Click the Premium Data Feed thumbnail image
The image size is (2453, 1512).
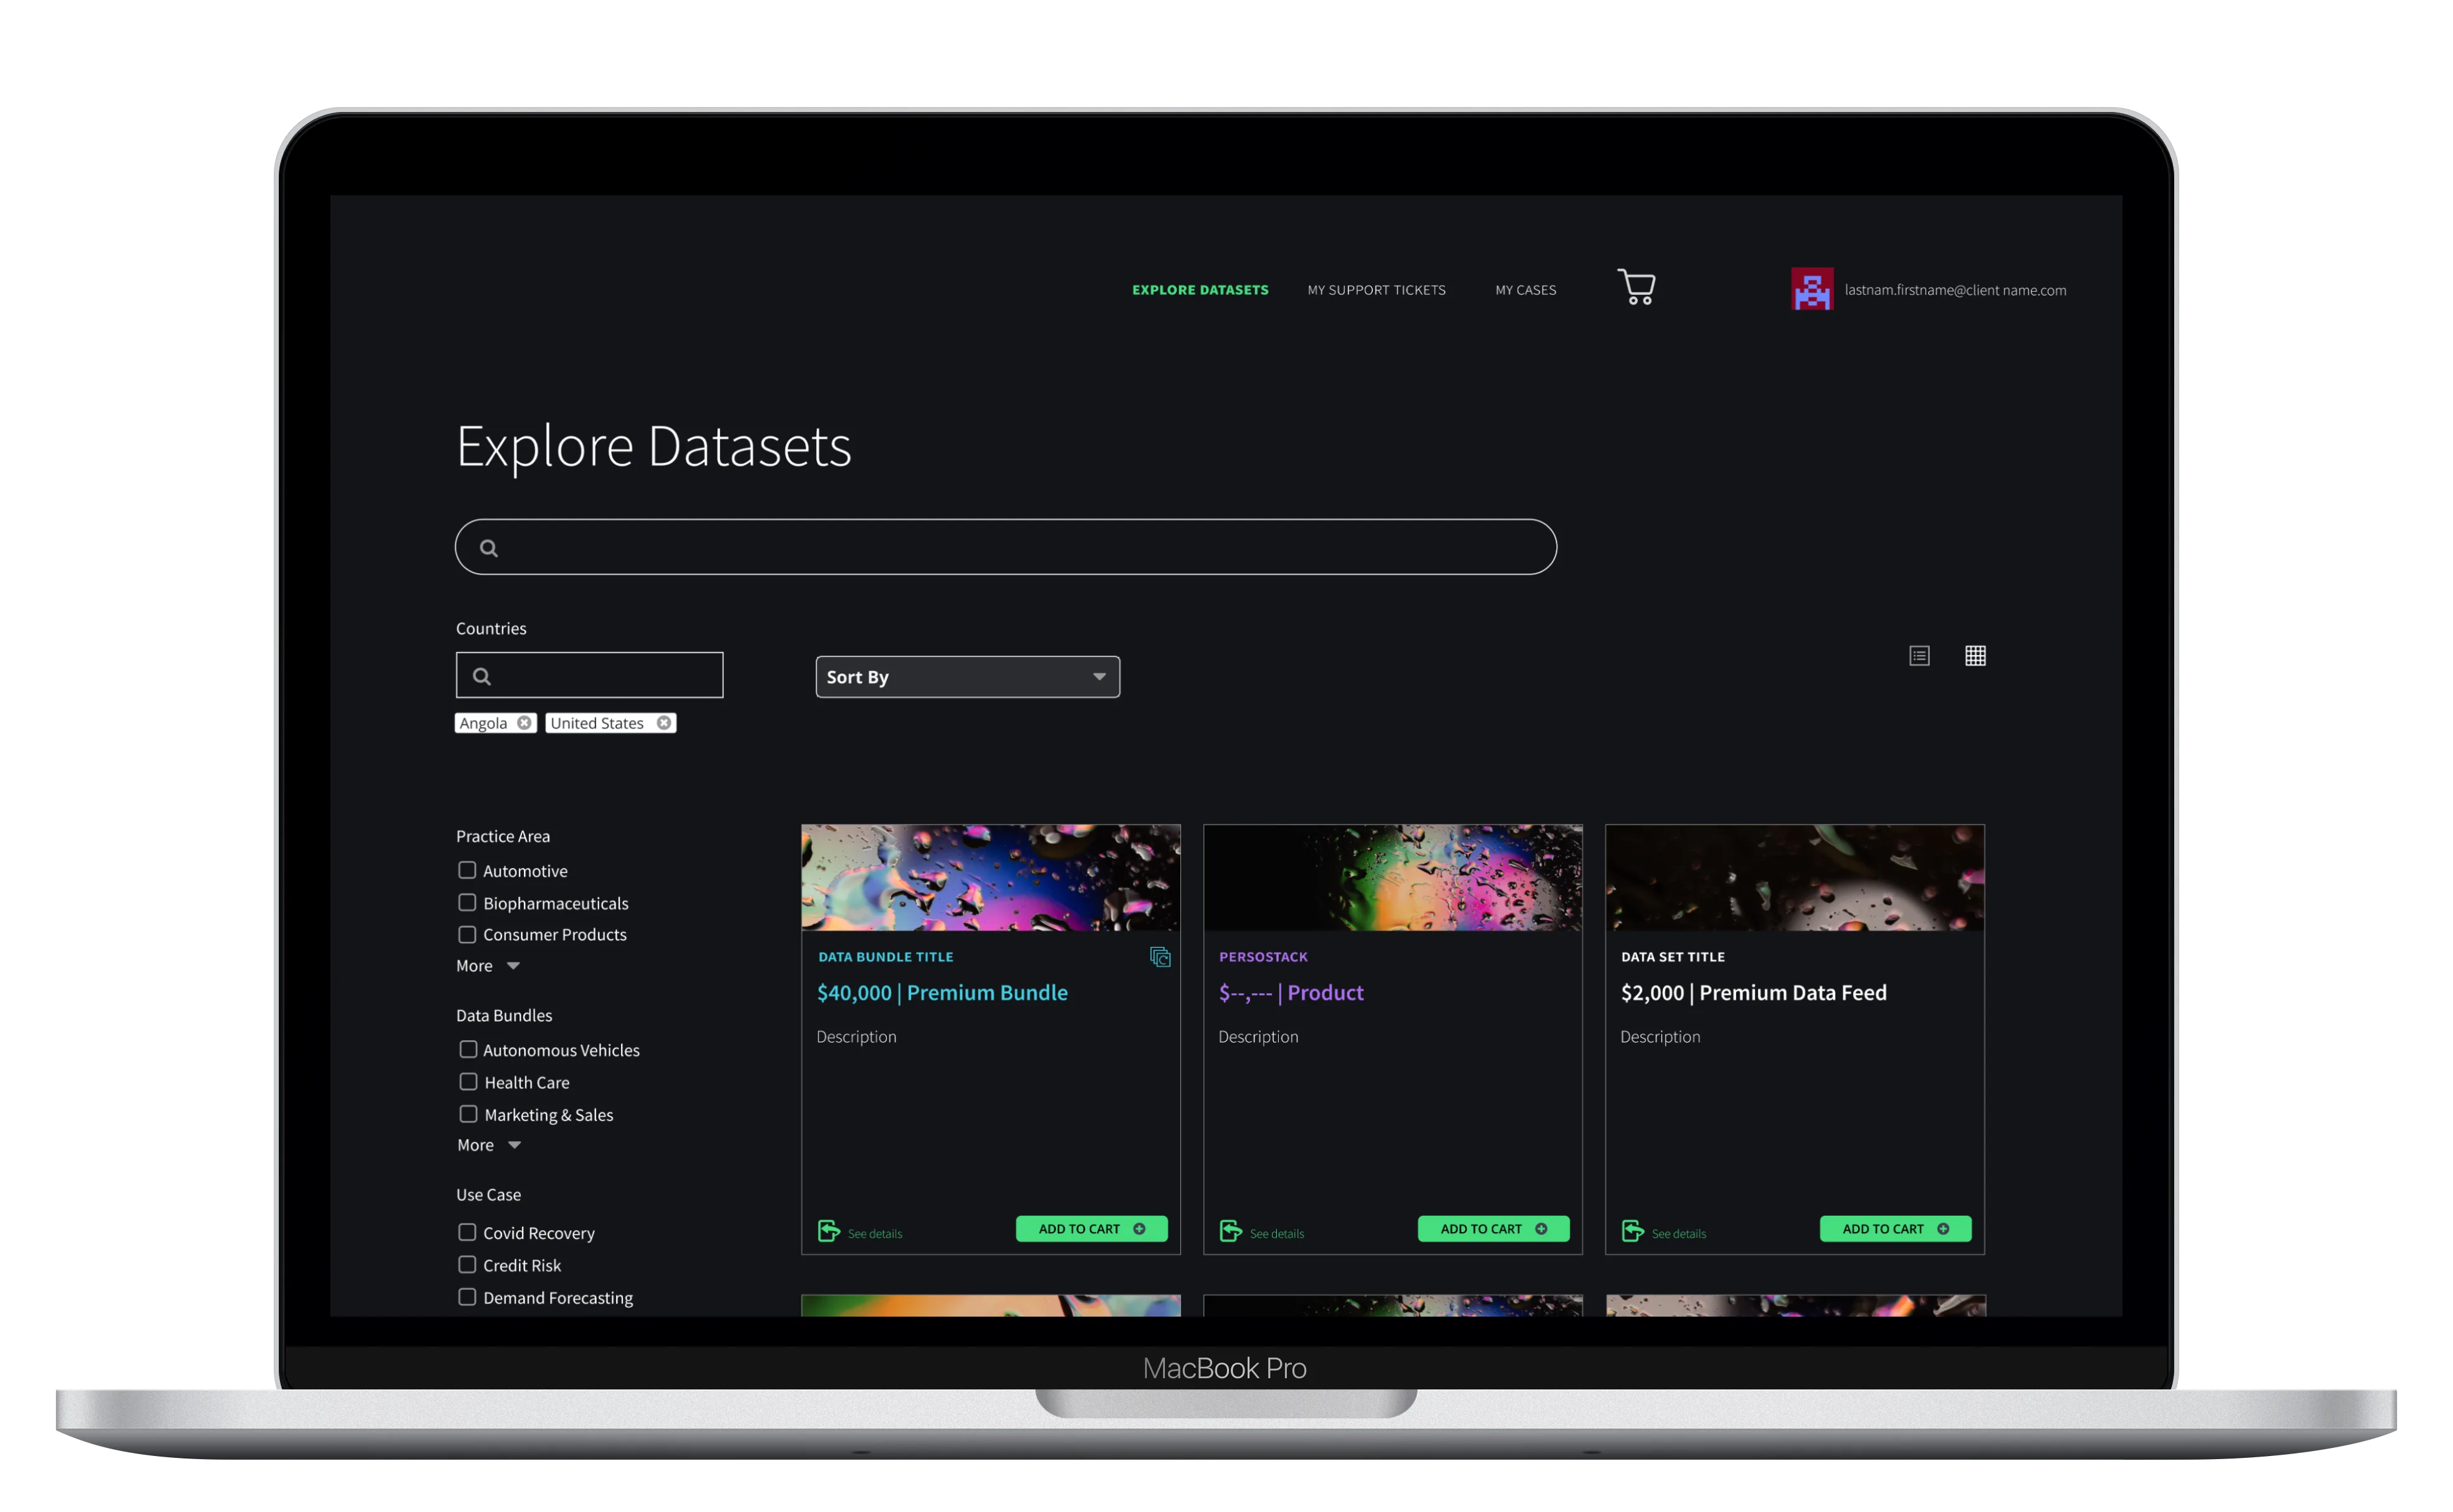[1794, 878]
